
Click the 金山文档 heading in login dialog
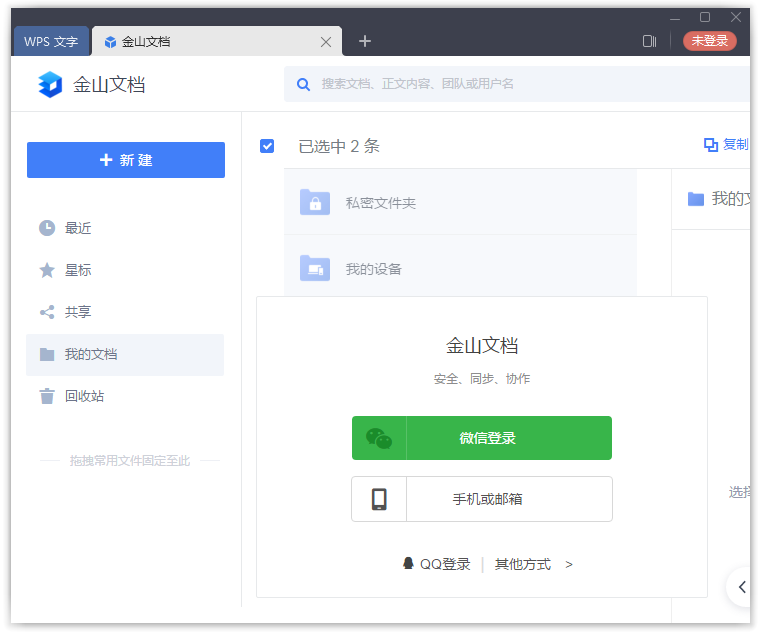[482, 346]
